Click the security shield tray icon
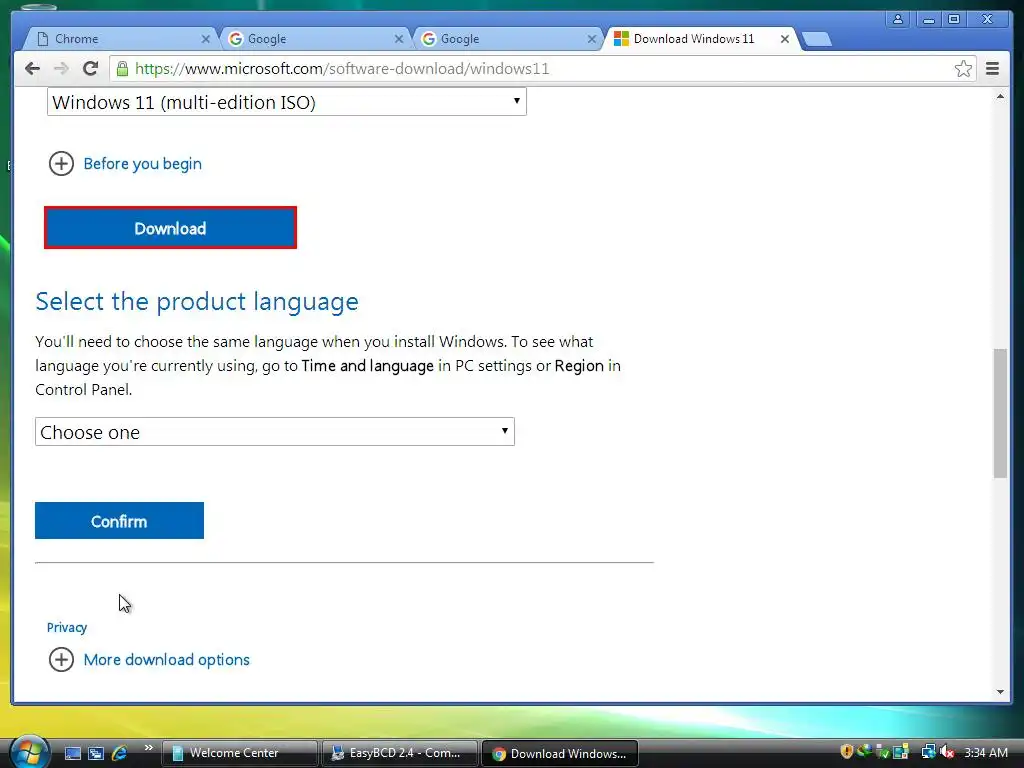Viewport: 1024px width, 768px height. tap(847, 752)
